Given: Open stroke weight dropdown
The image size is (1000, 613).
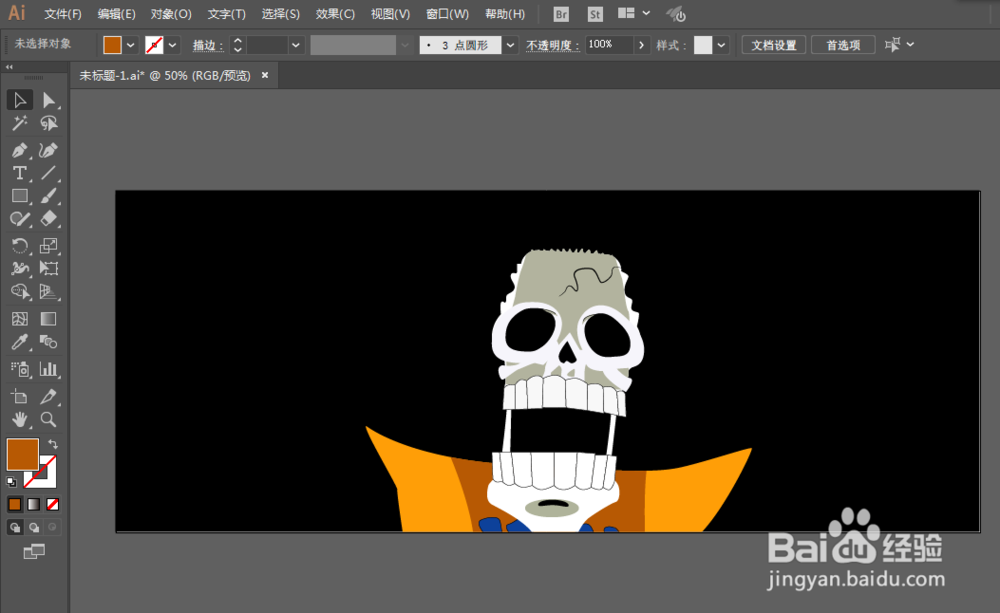Looking at the screenshot, I should pyautogui.click(x=295, y=45).
